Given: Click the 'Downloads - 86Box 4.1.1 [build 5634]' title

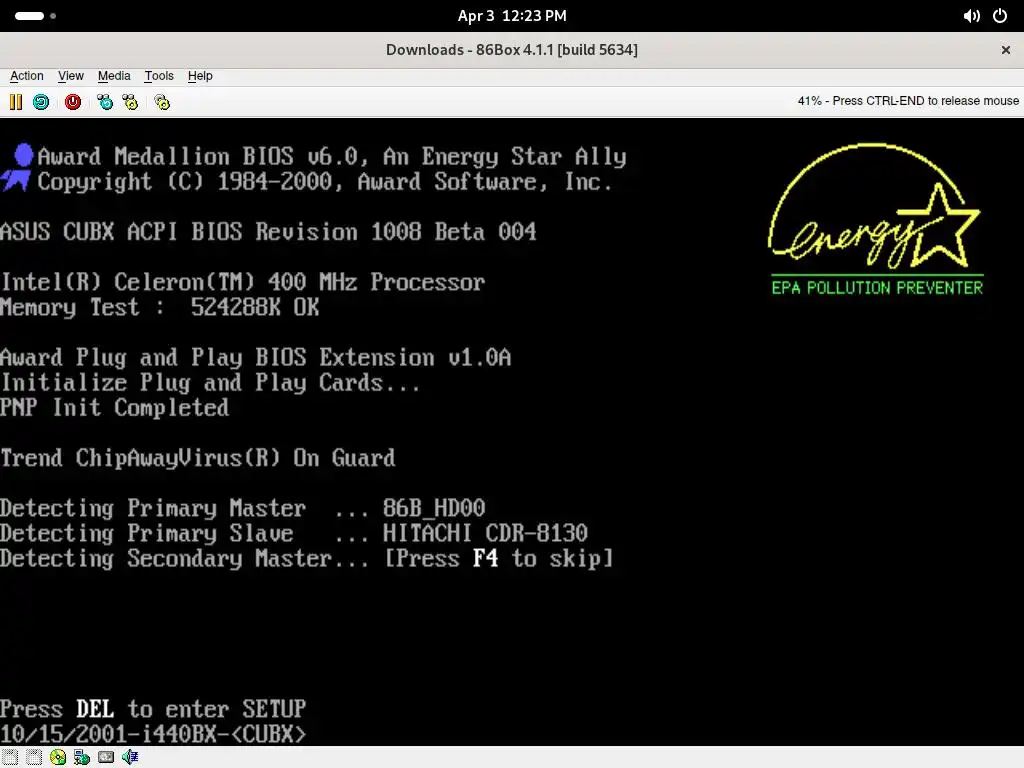Looking at the screenshot, I should coord(511,50).
